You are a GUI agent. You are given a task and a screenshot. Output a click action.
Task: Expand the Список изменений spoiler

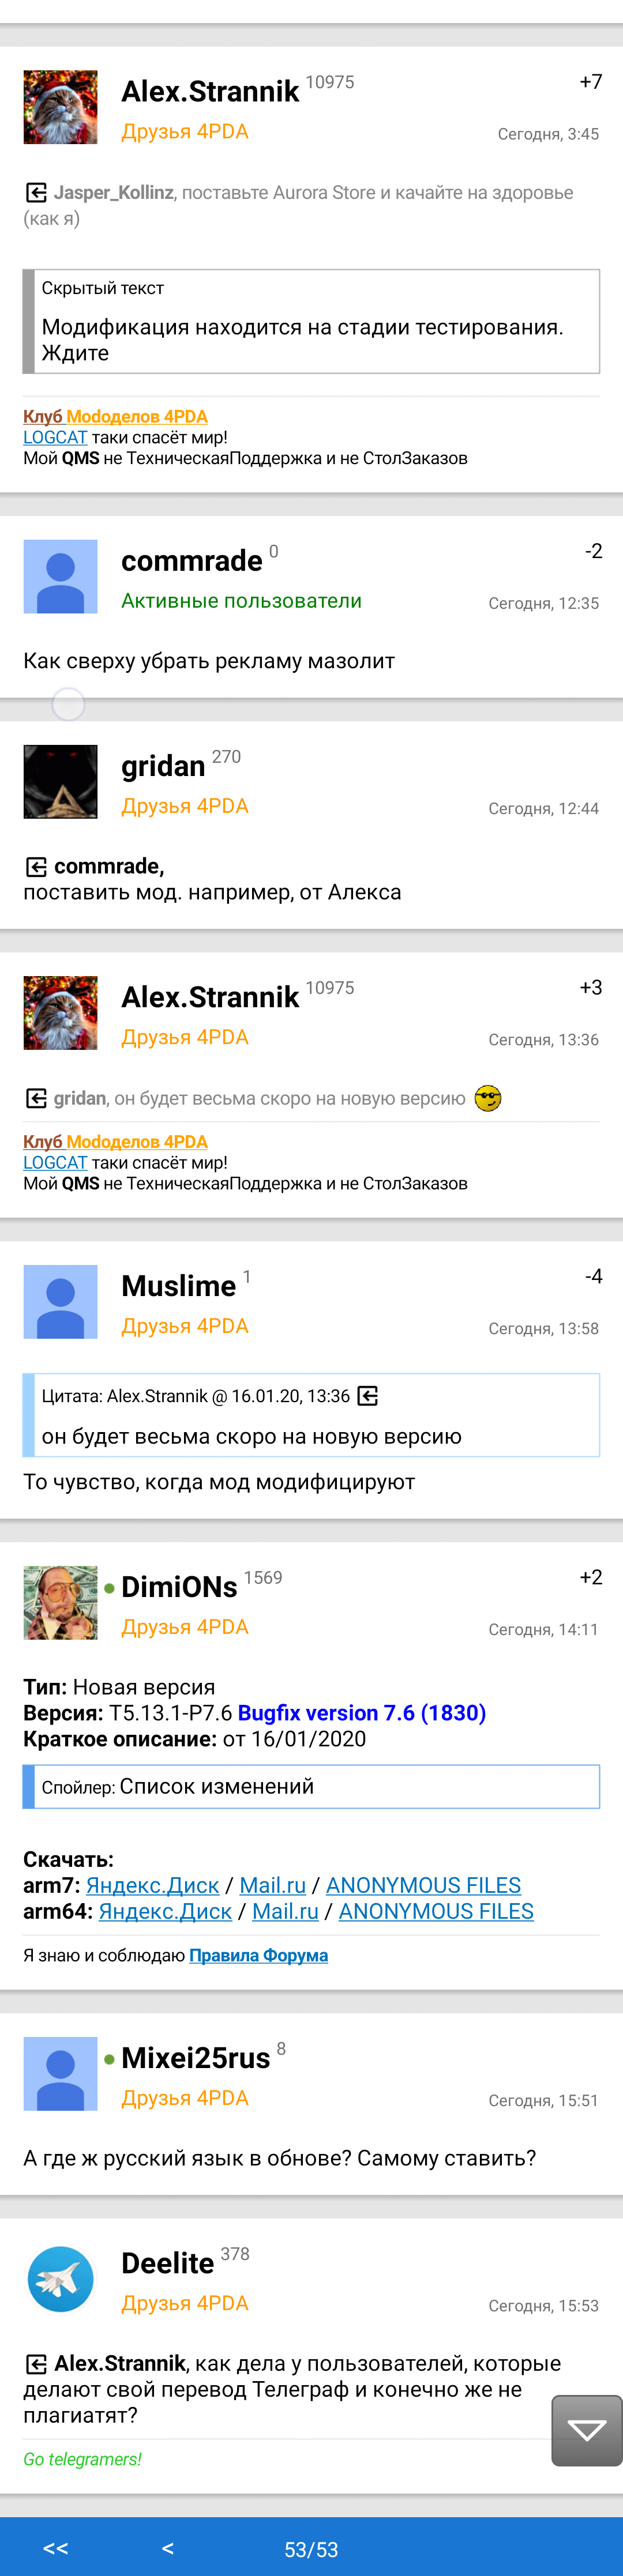click(x=312, y=1787)
